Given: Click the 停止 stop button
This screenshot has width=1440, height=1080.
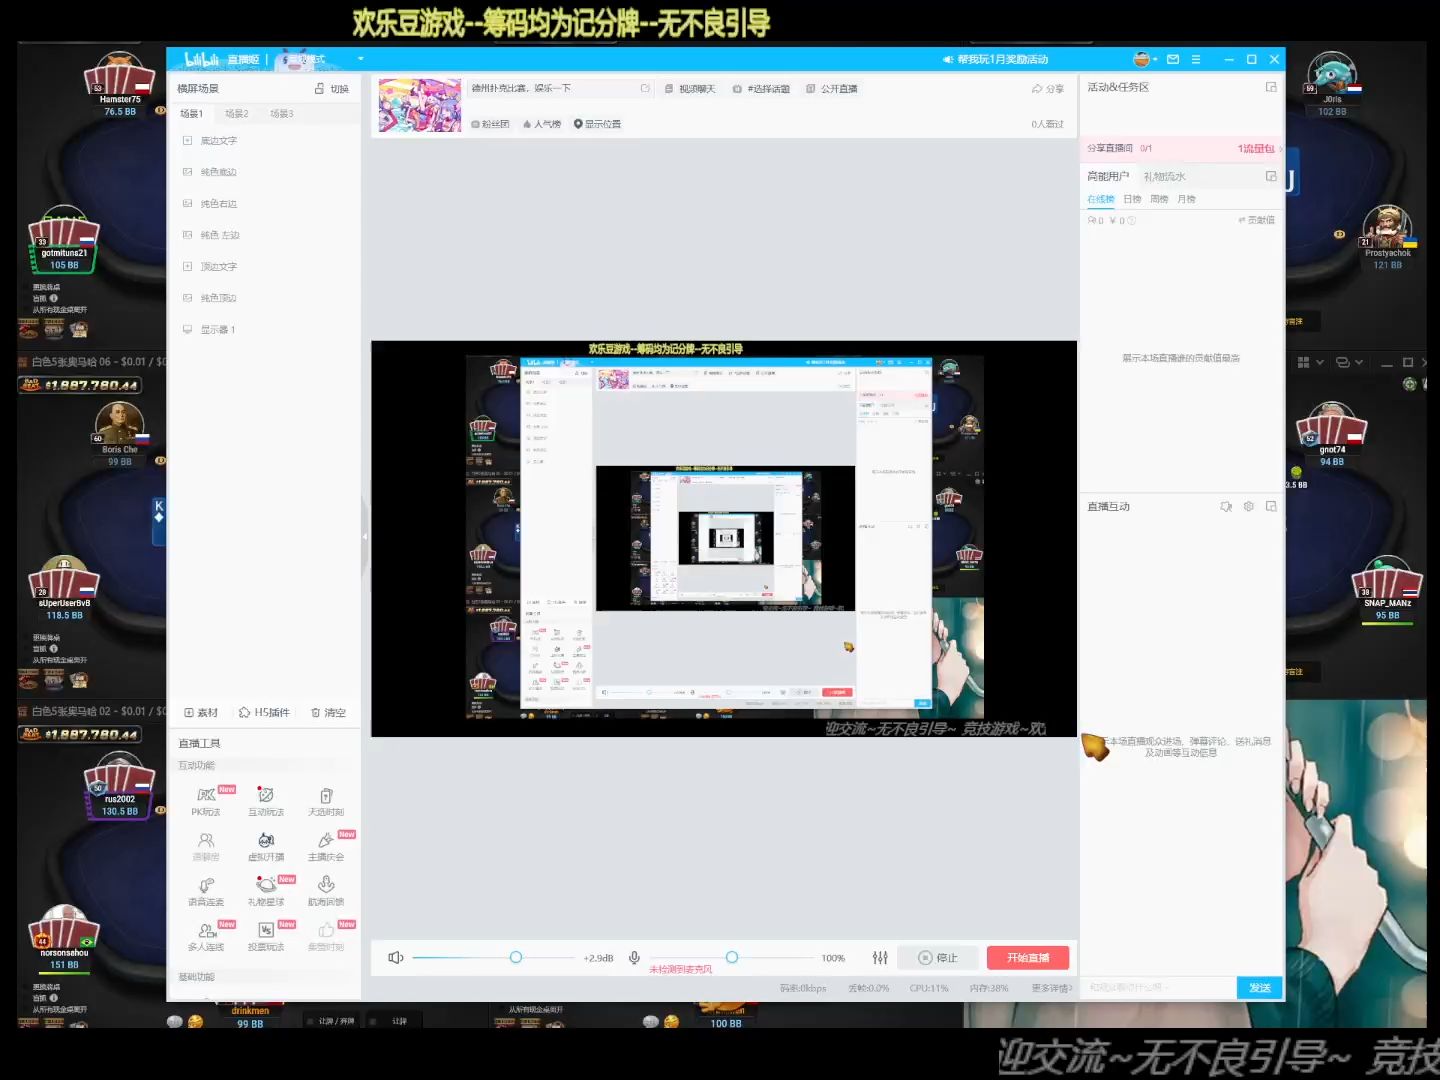Looking at the screenshot, I should point(938,958).
